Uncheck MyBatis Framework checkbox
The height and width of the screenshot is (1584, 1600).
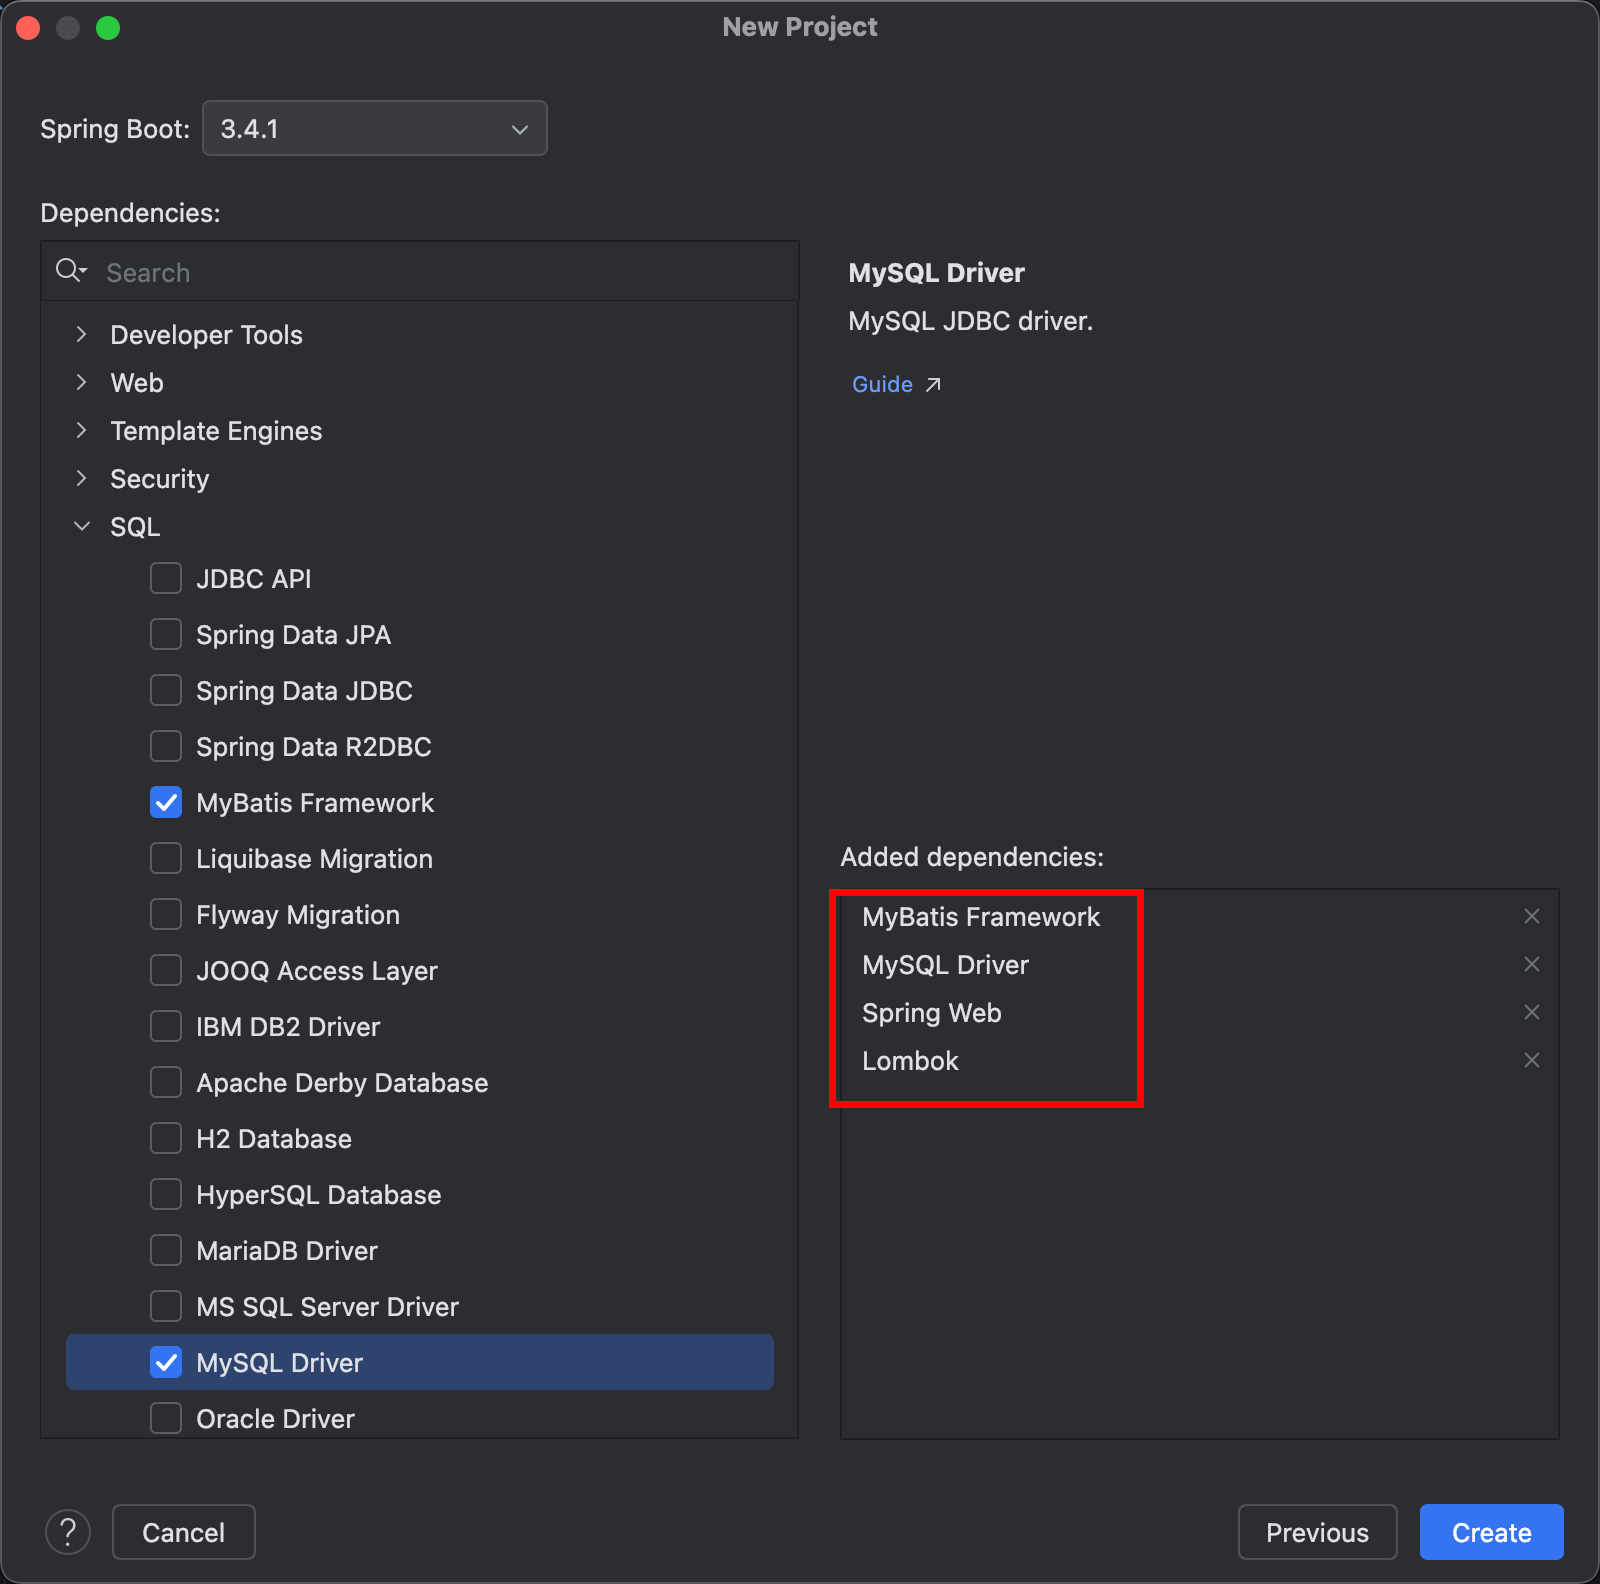point(166,802)
